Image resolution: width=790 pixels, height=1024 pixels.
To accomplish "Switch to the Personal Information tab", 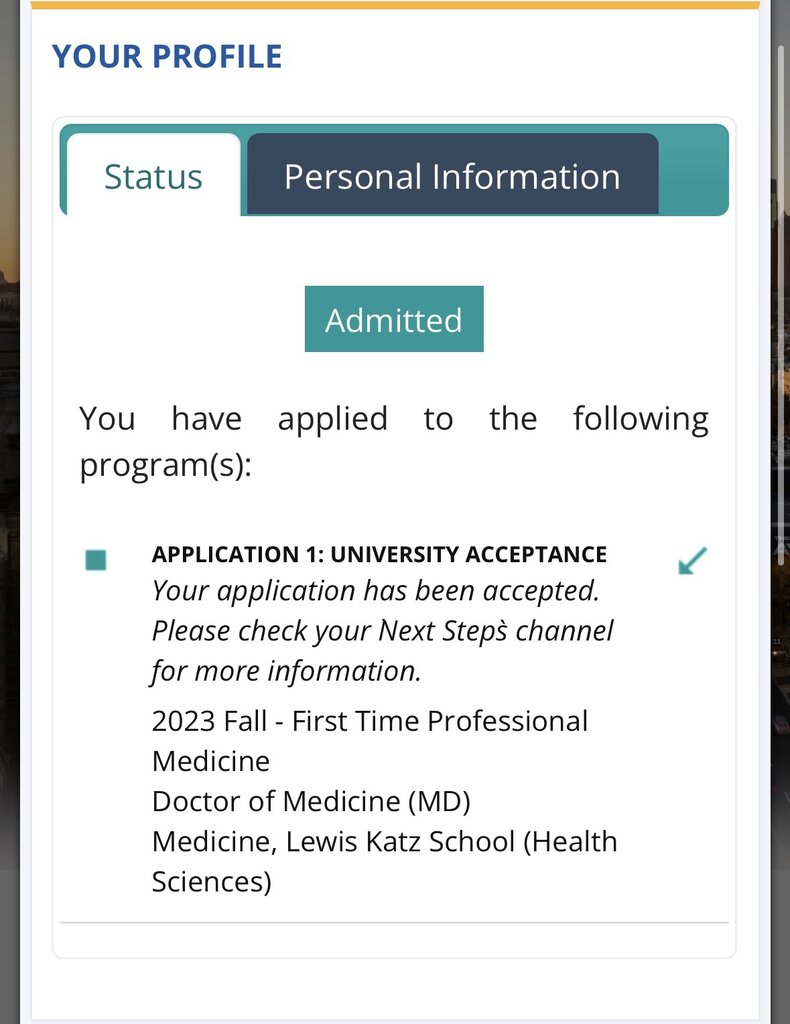I will coord(452,176).
